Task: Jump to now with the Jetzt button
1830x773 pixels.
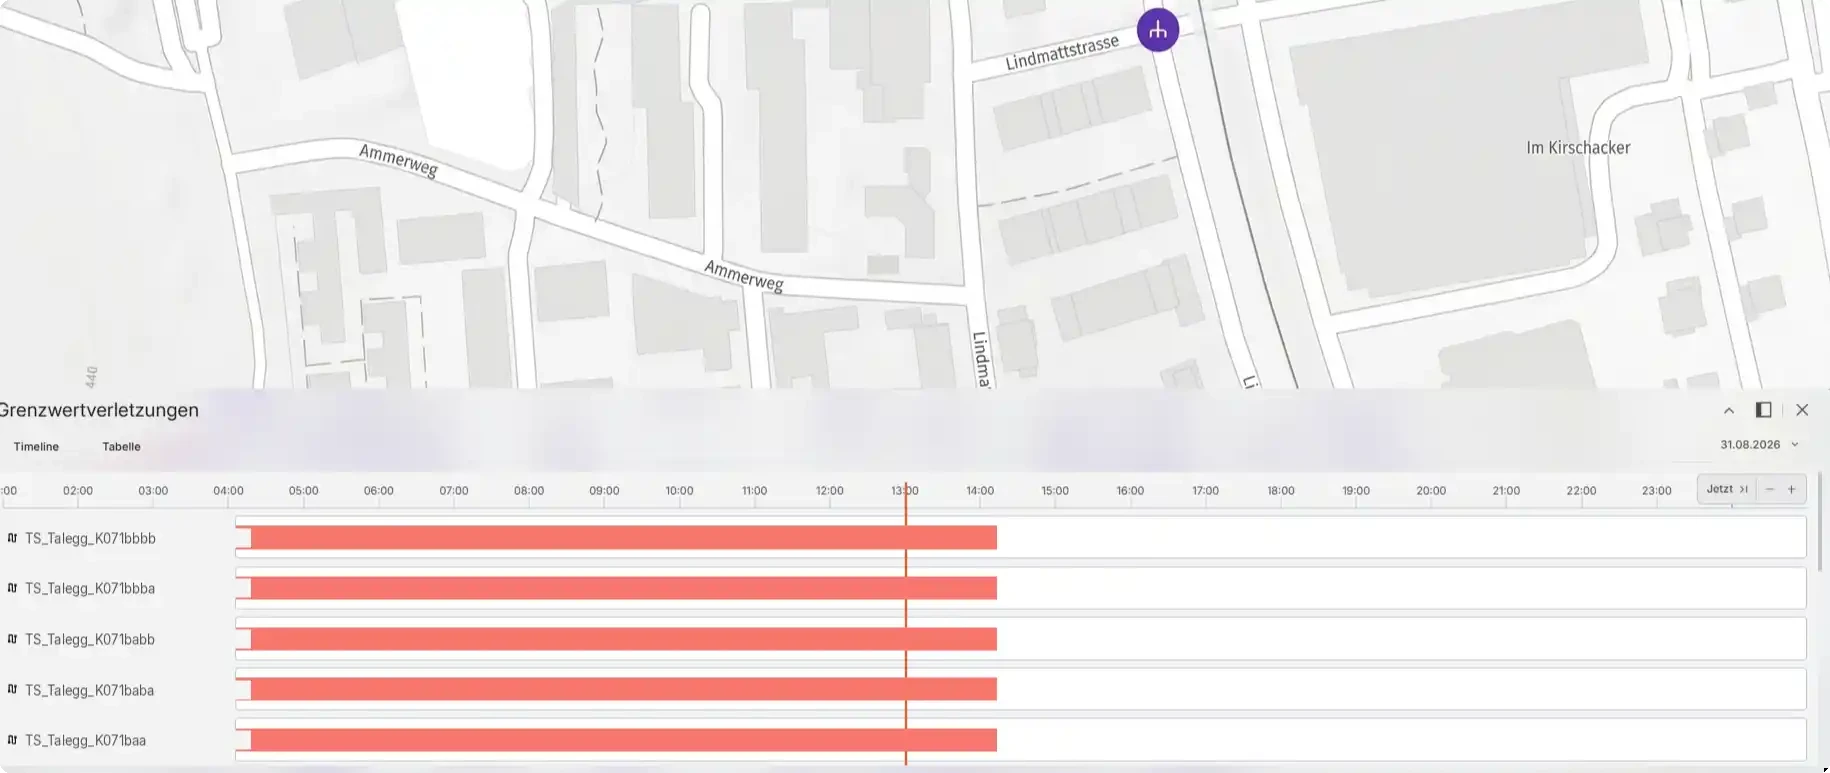Action: (1727, 489)
